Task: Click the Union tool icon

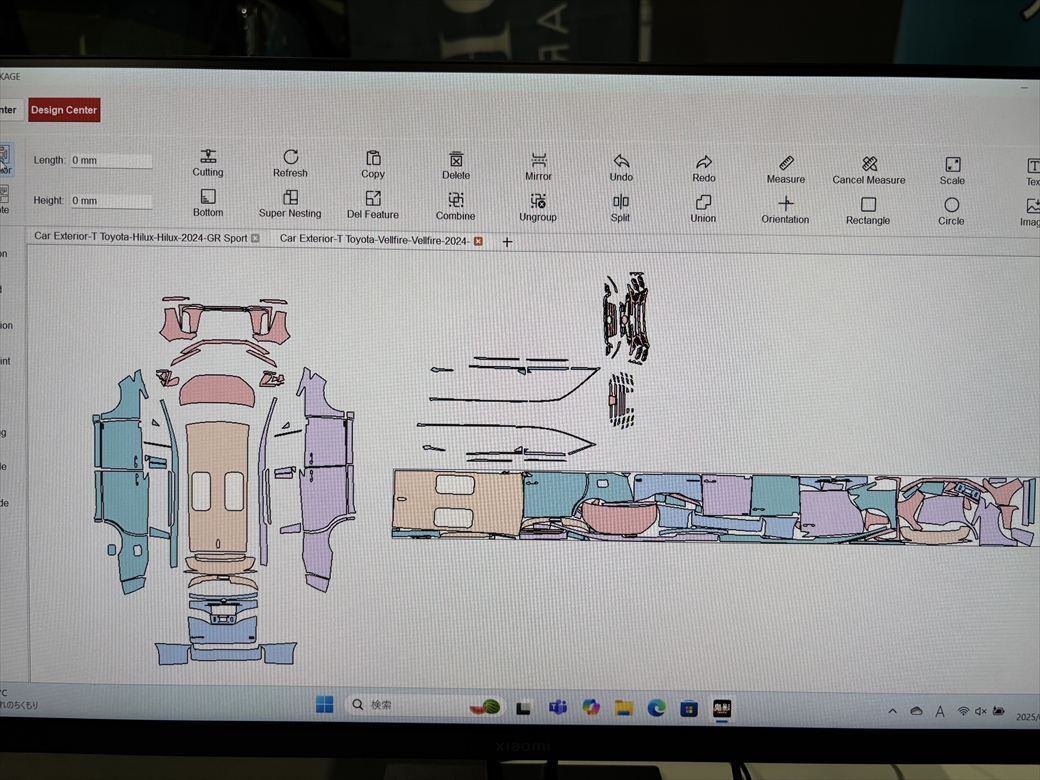Action: tap(703, 203)
